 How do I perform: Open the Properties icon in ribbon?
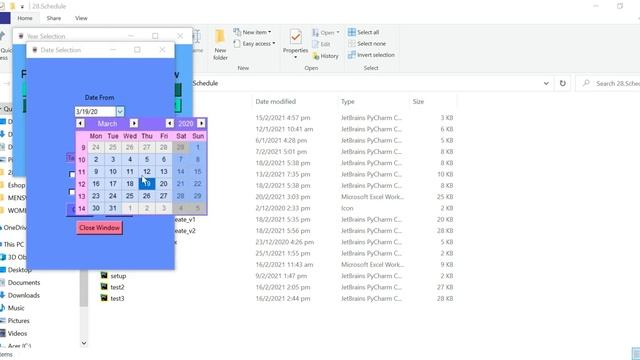295,37
